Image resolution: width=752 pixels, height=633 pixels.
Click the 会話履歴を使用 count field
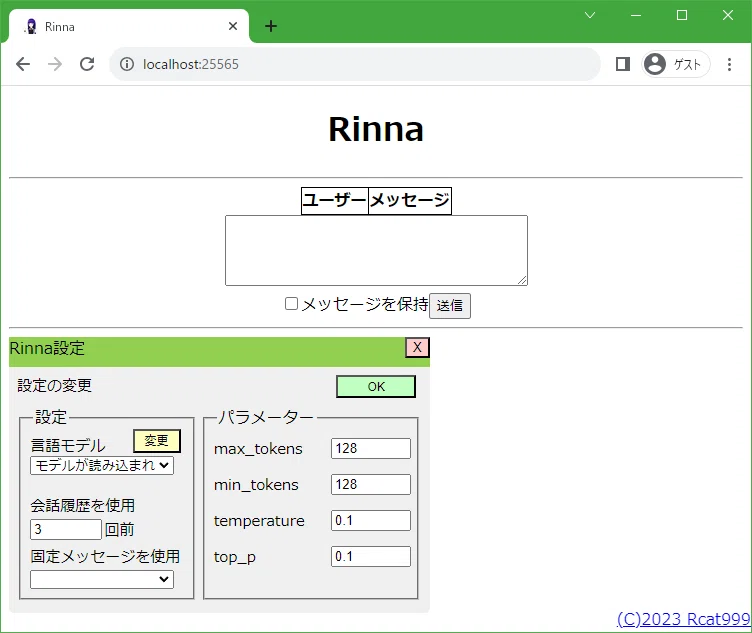[66, 529]
